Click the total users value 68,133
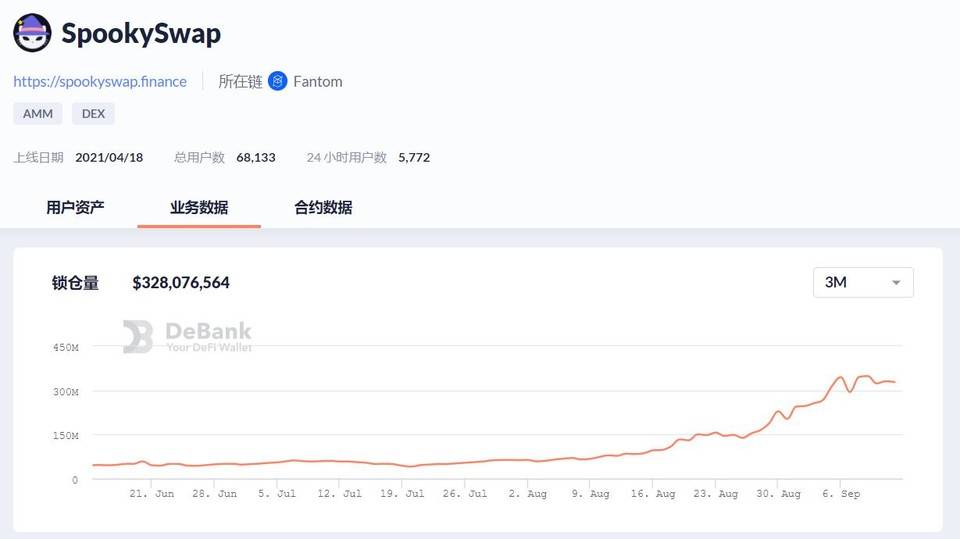 (256, 157)
